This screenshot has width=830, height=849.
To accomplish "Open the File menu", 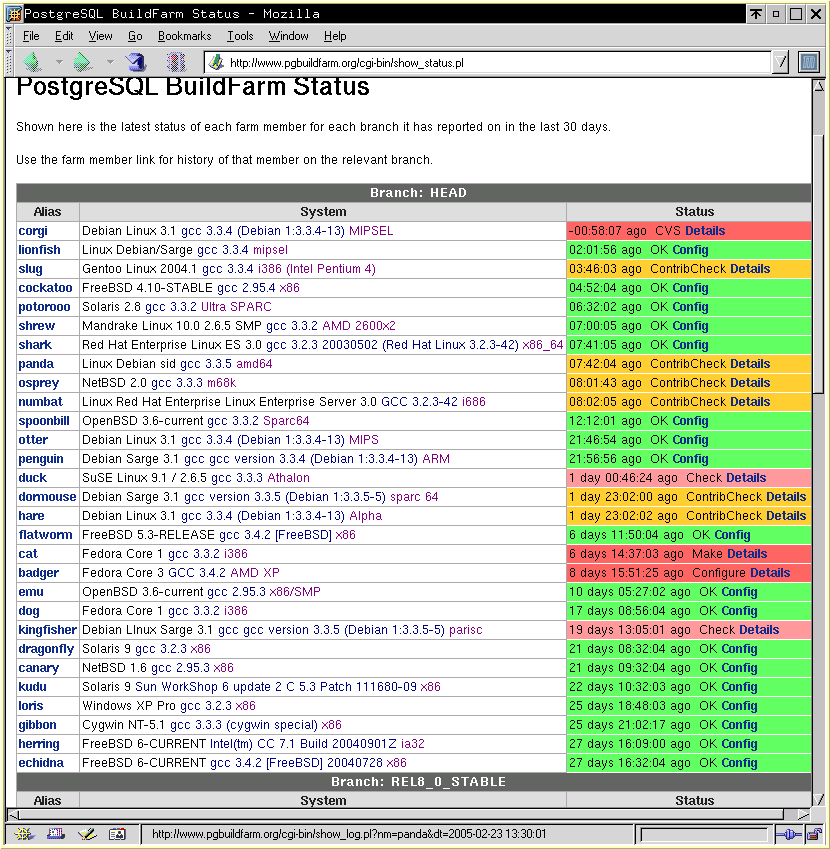I will tap(31, 36).
